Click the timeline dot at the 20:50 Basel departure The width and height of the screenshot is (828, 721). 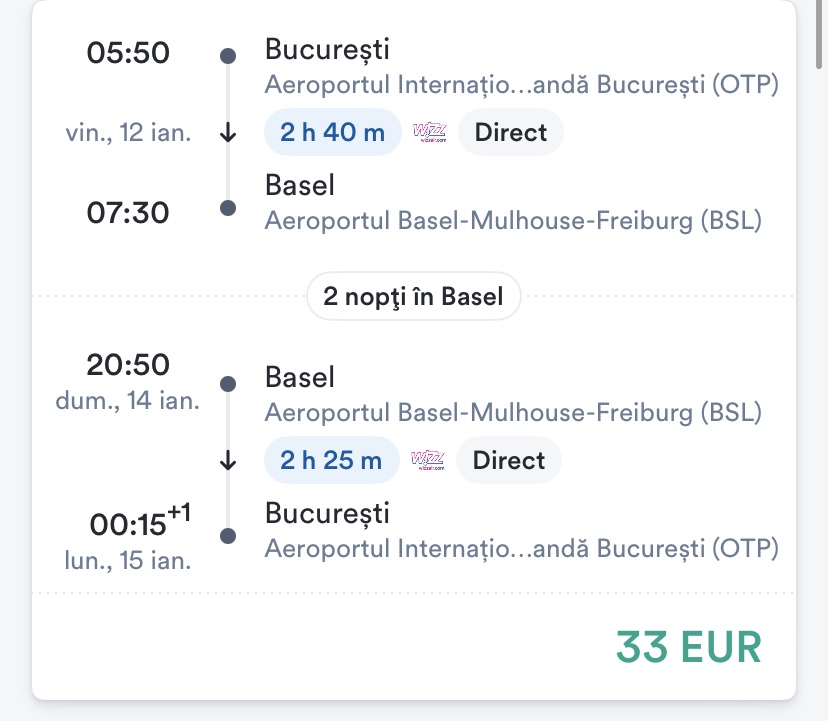pos(228,383)
